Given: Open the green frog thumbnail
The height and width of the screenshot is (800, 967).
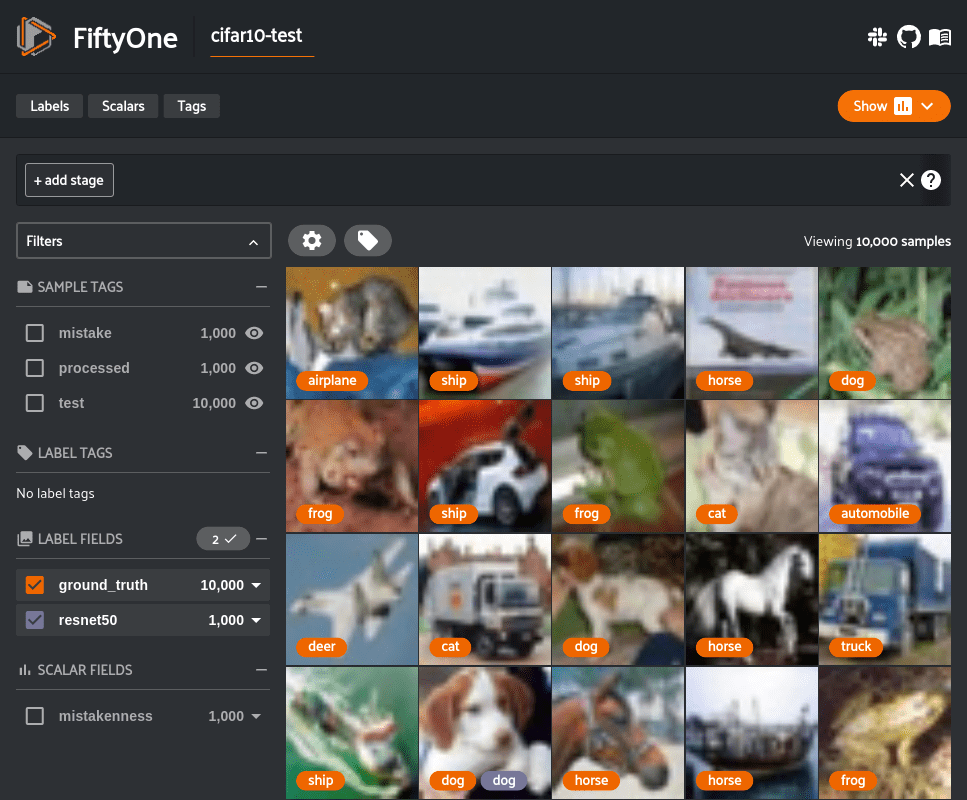Looking at the screenshot, I should 618,466.
